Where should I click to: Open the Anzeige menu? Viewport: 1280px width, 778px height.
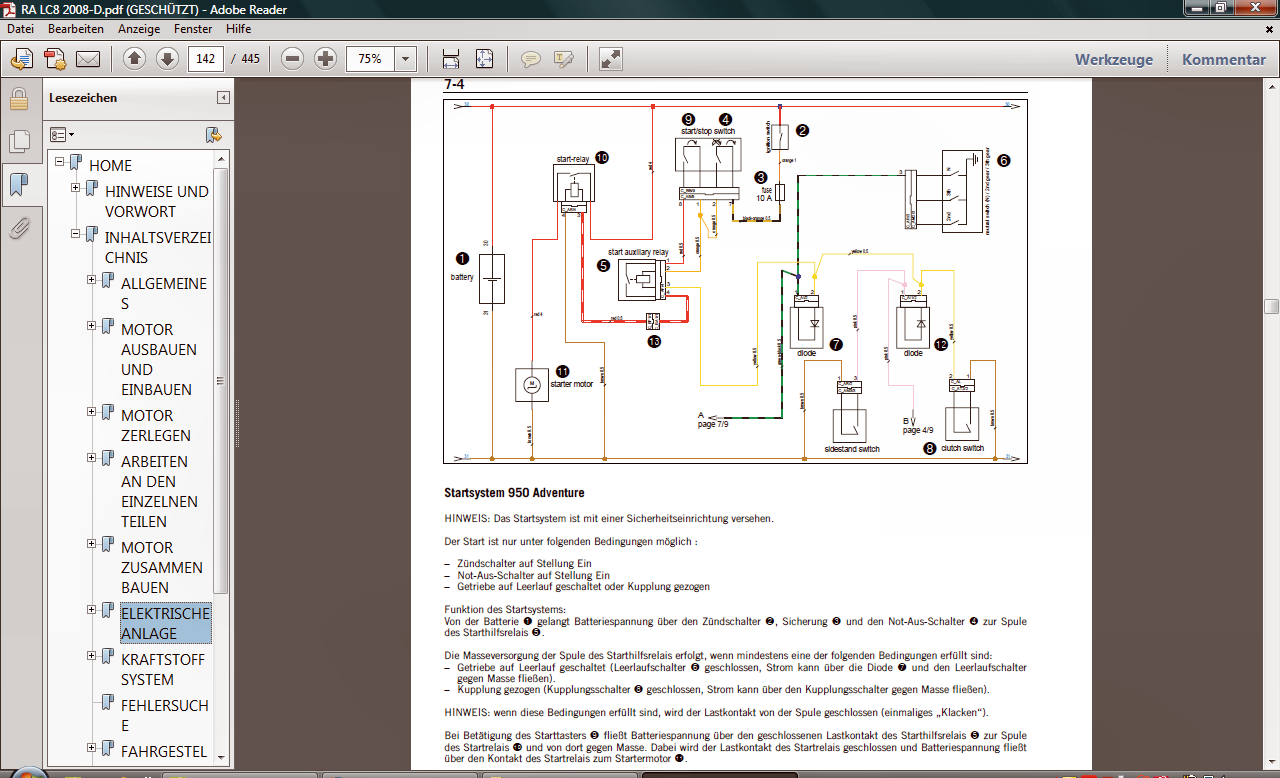(x=139, y=29)
